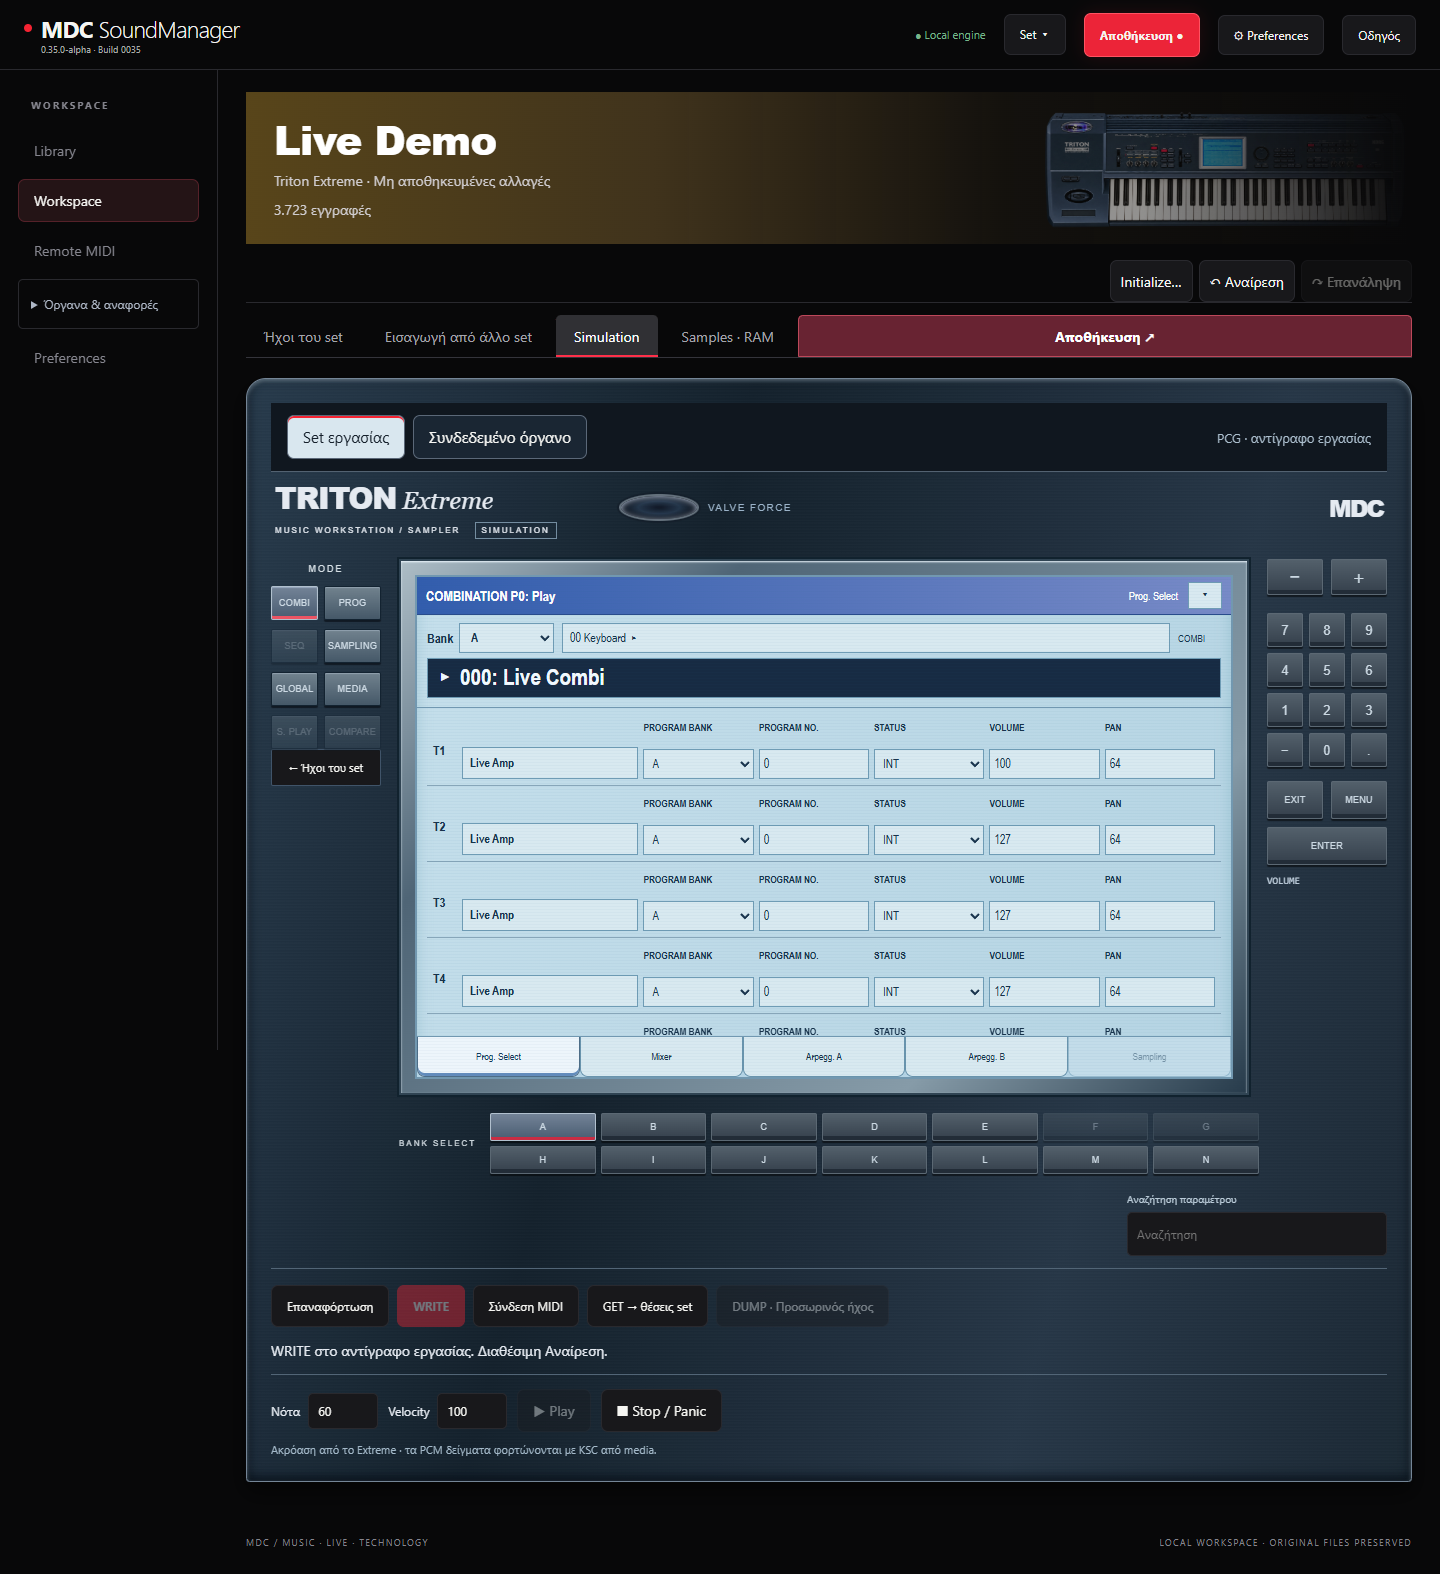Hit the Stop / Panic button
Screen dimensions: 1440x1574
pyautogui.click(x=661, y=1411)
